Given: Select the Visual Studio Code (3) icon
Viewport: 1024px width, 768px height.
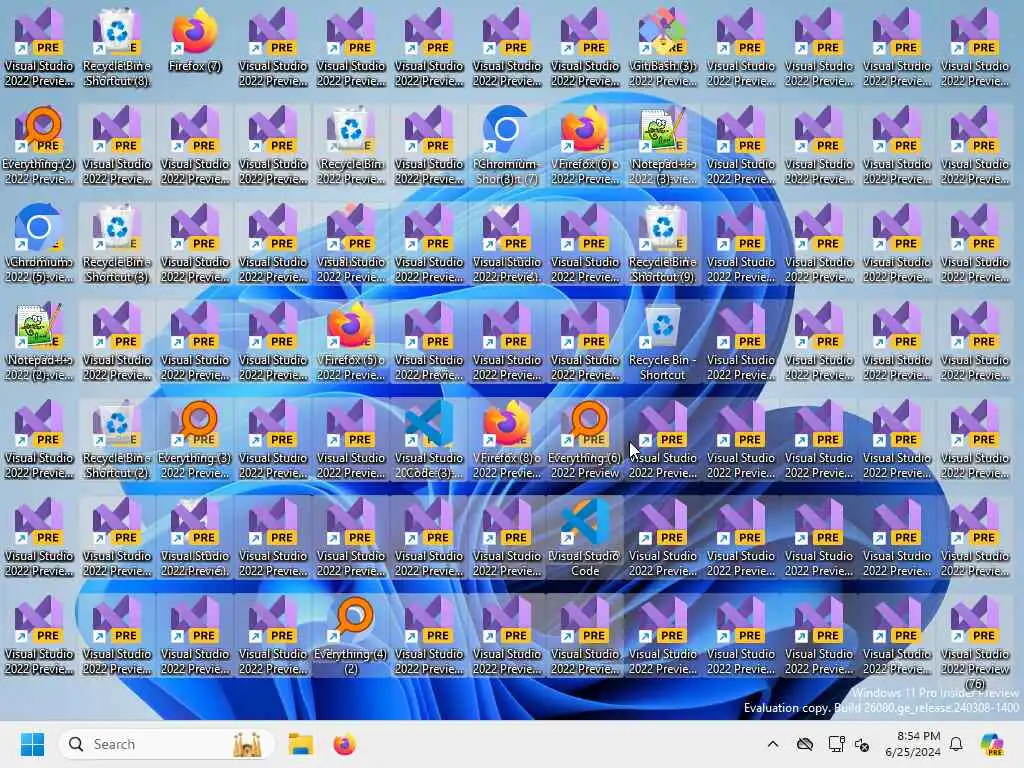Looking at the screenshot, I should coord(428,439).
